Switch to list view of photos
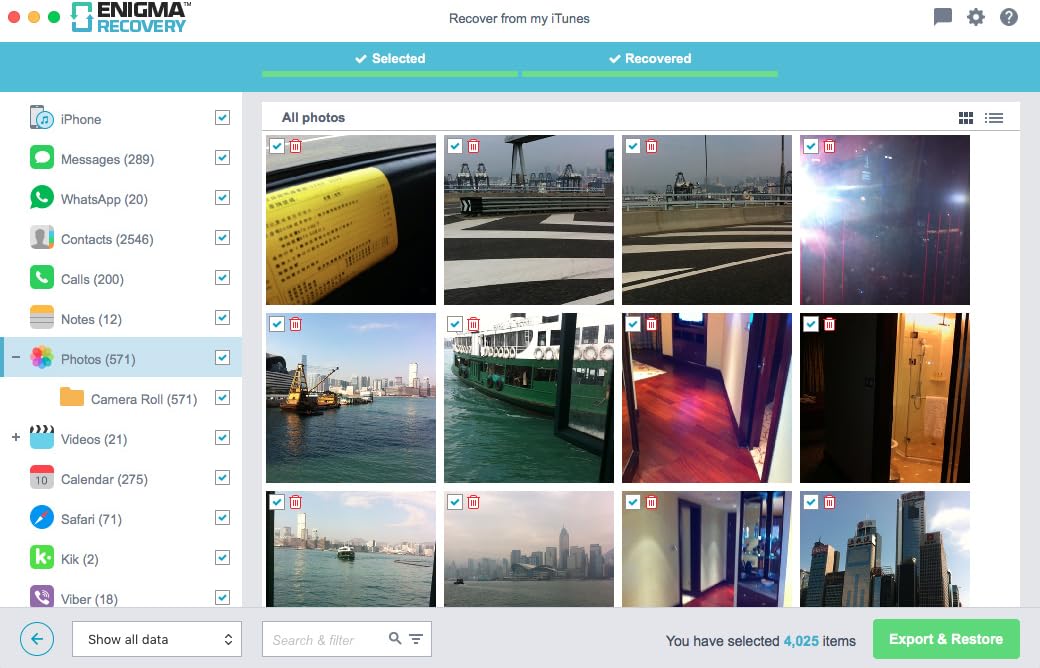The width and height of the screenshot is (1040, 668). point(994,118)
